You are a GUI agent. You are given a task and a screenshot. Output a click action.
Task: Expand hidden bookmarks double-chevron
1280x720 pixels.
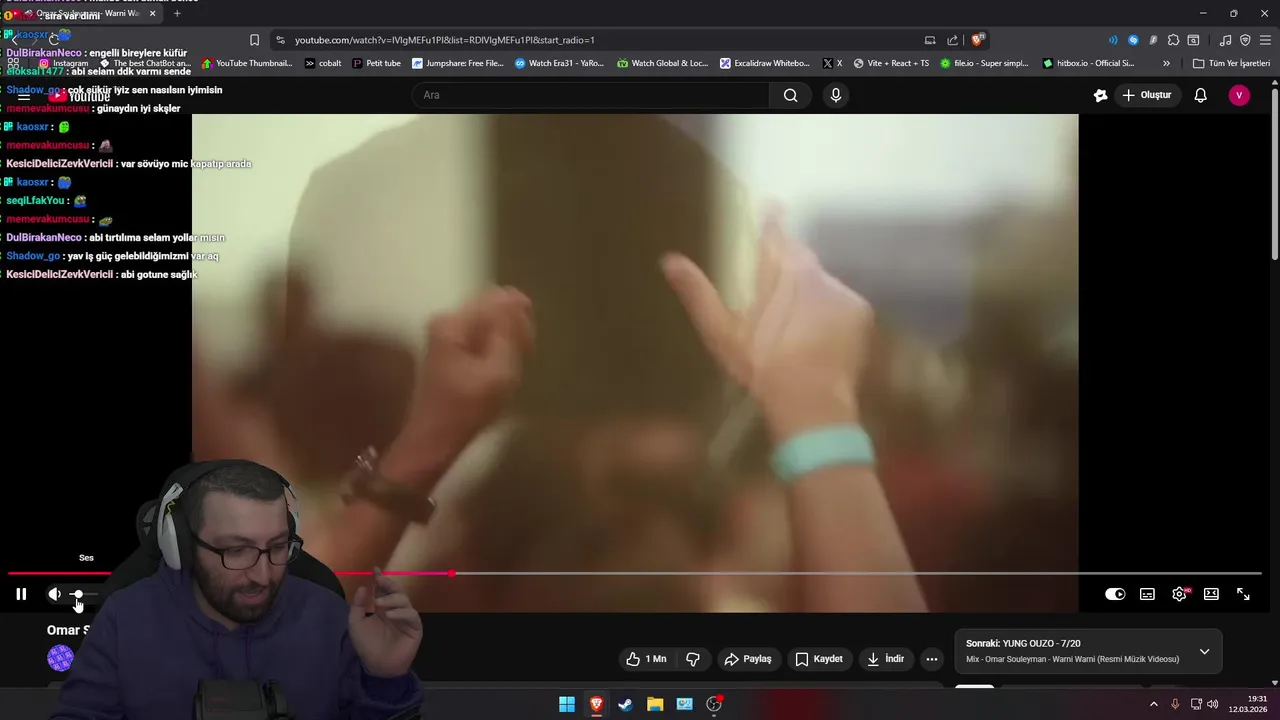coord(1166,63)
